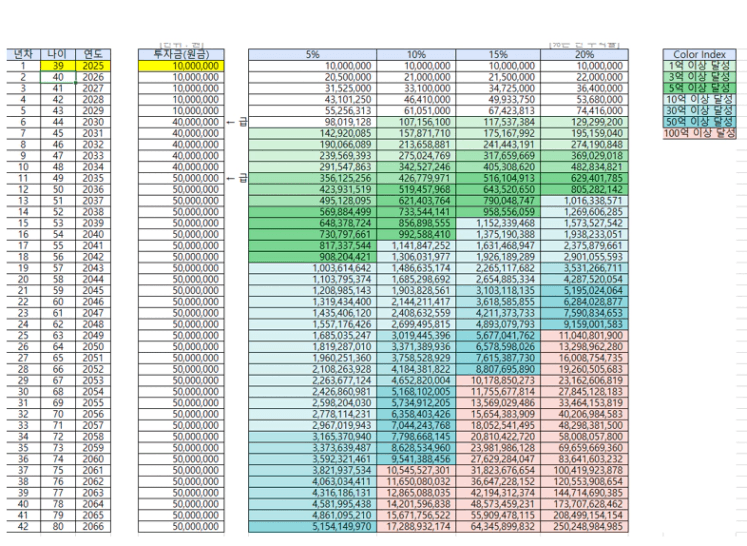Select the 연도 column header cell
Viewport: 747px width, 546px height.
(93, 54)
